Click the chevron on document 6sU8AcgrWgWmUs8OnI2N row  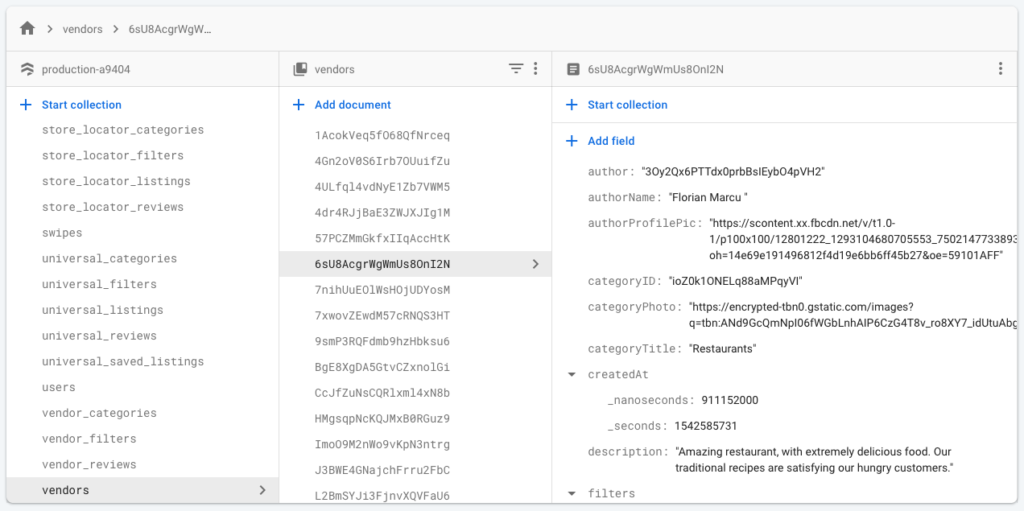point(536,264)
